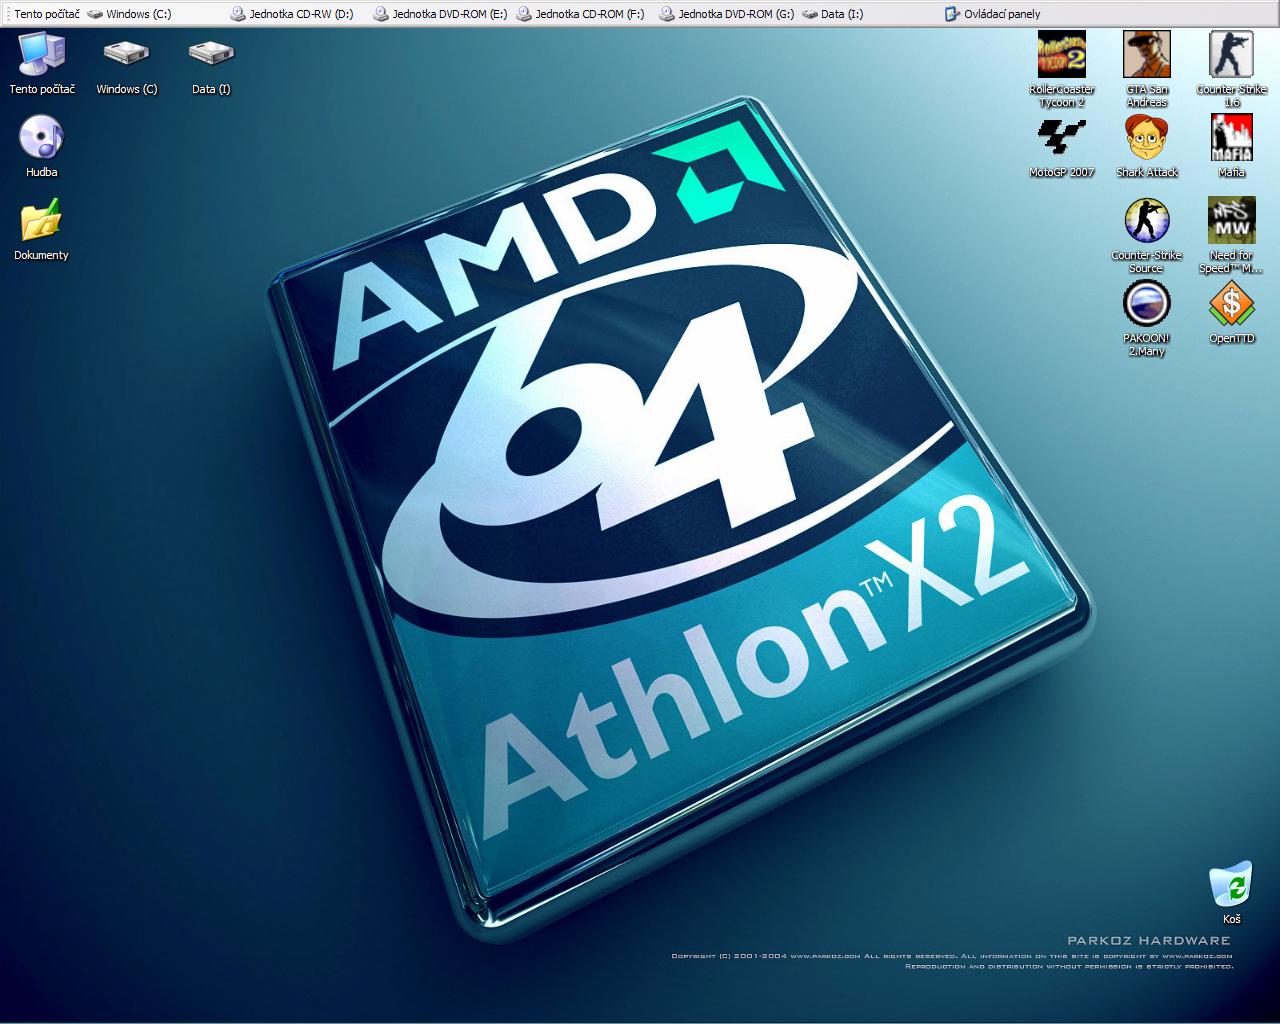Click the PAKOON! 2.Many icon
Screen dimensions: 1280x1024
coord(1146,304)
